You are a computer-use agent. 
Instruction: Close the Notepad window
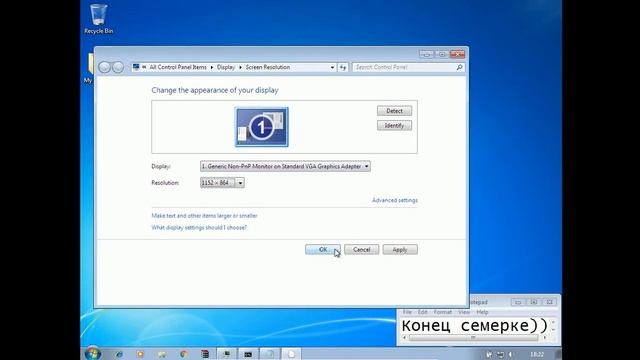click(549, 302)
